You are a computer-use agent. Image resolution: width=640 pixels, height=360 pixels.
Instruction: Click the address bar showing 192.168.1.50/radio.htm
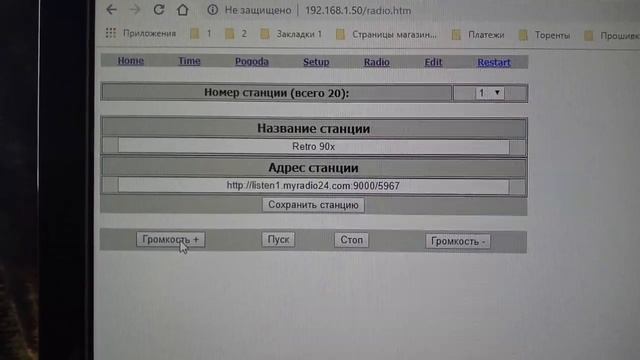point(358,11)
